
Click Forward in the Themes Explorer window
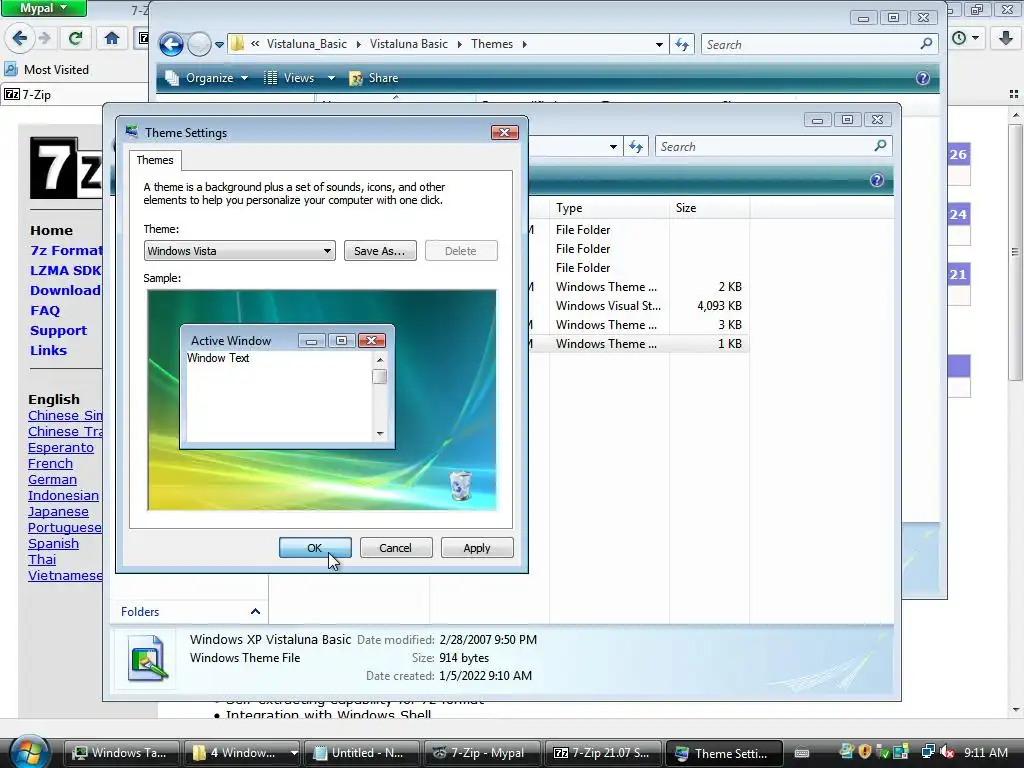199,44
